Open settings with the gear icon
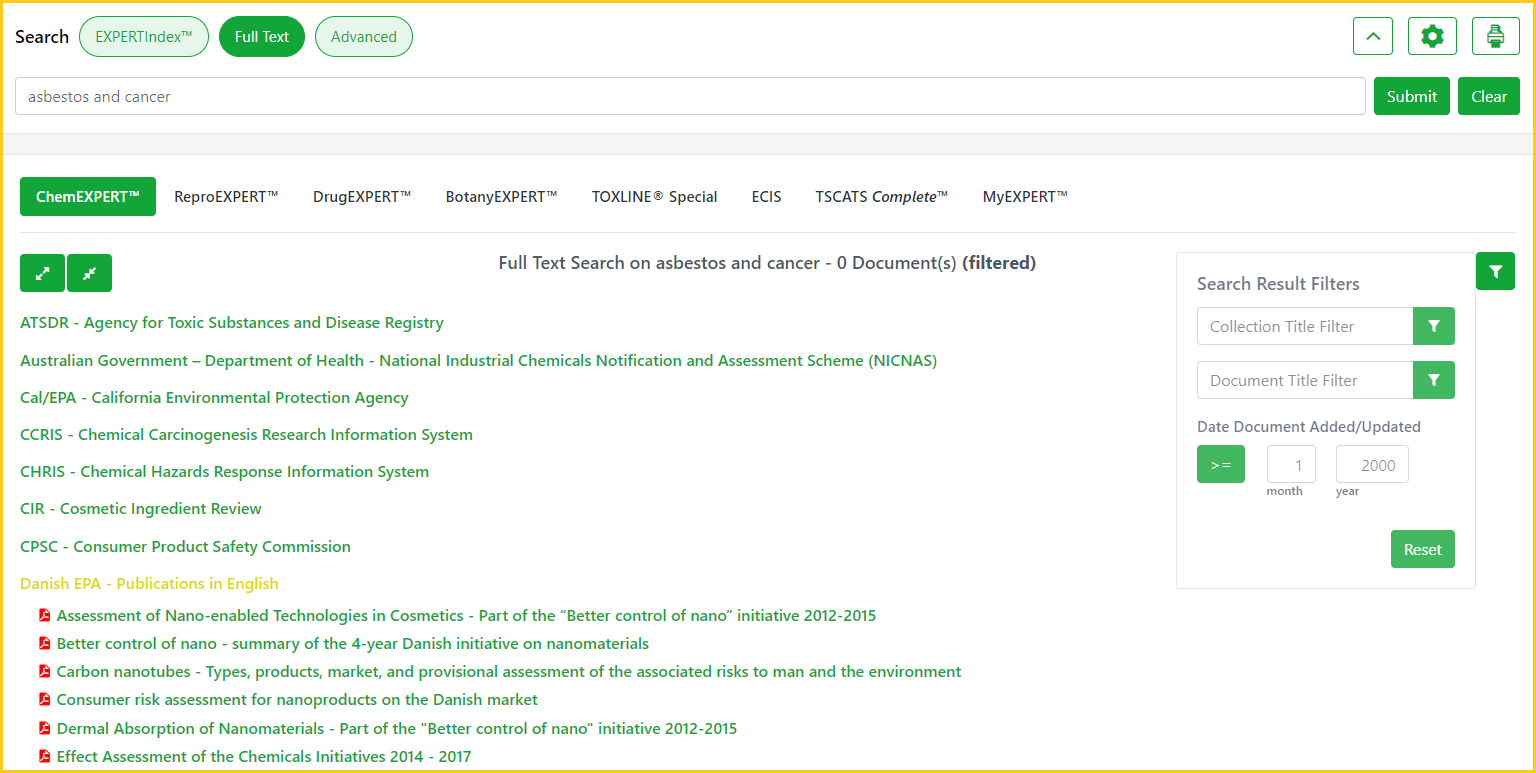The width and height of the screenshot is (1536, 773). pos(1432,37)
